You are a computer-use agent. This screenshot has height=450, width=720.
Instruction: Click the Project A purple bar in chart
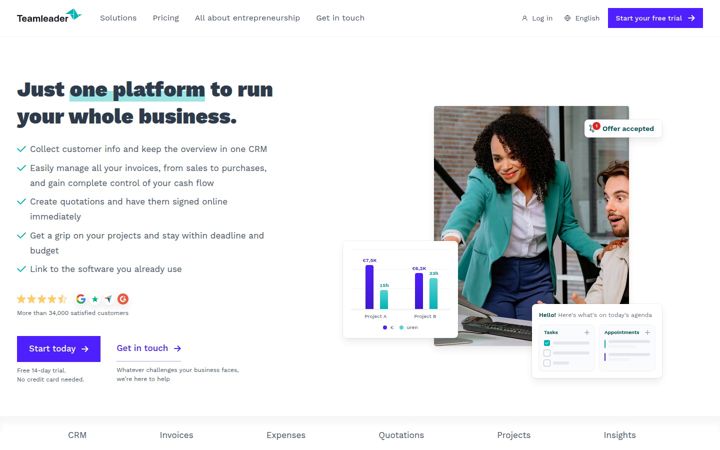[x=369, y=287]
